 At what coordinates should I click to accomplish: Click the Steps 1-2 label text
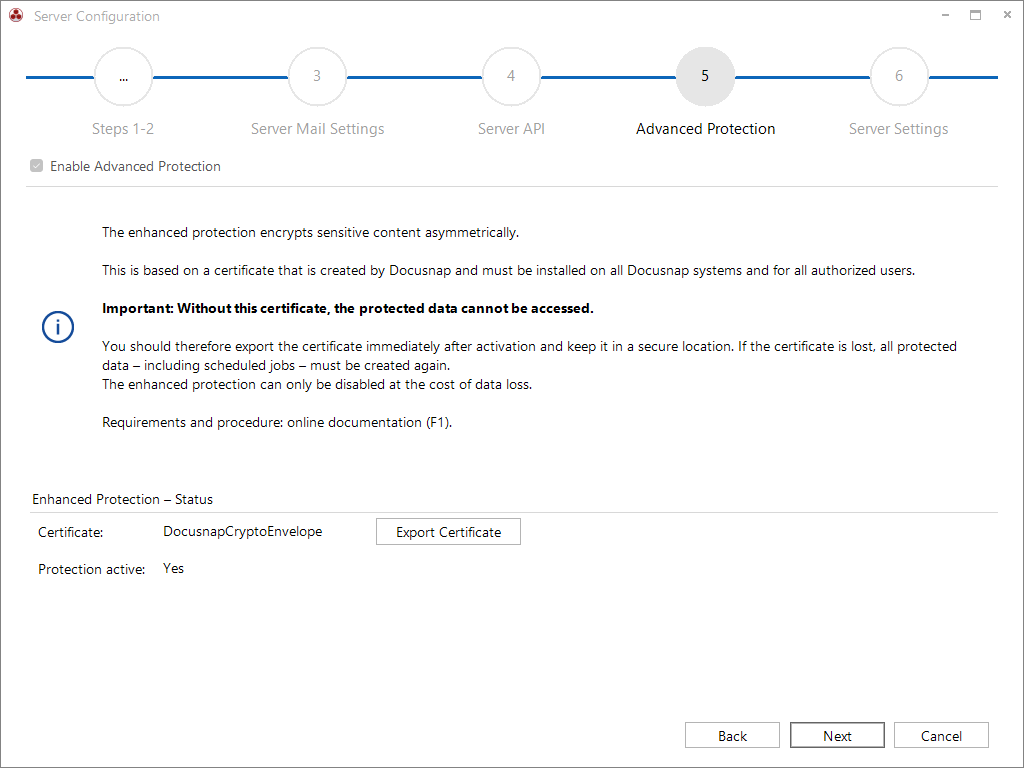(x=123, y=129)
